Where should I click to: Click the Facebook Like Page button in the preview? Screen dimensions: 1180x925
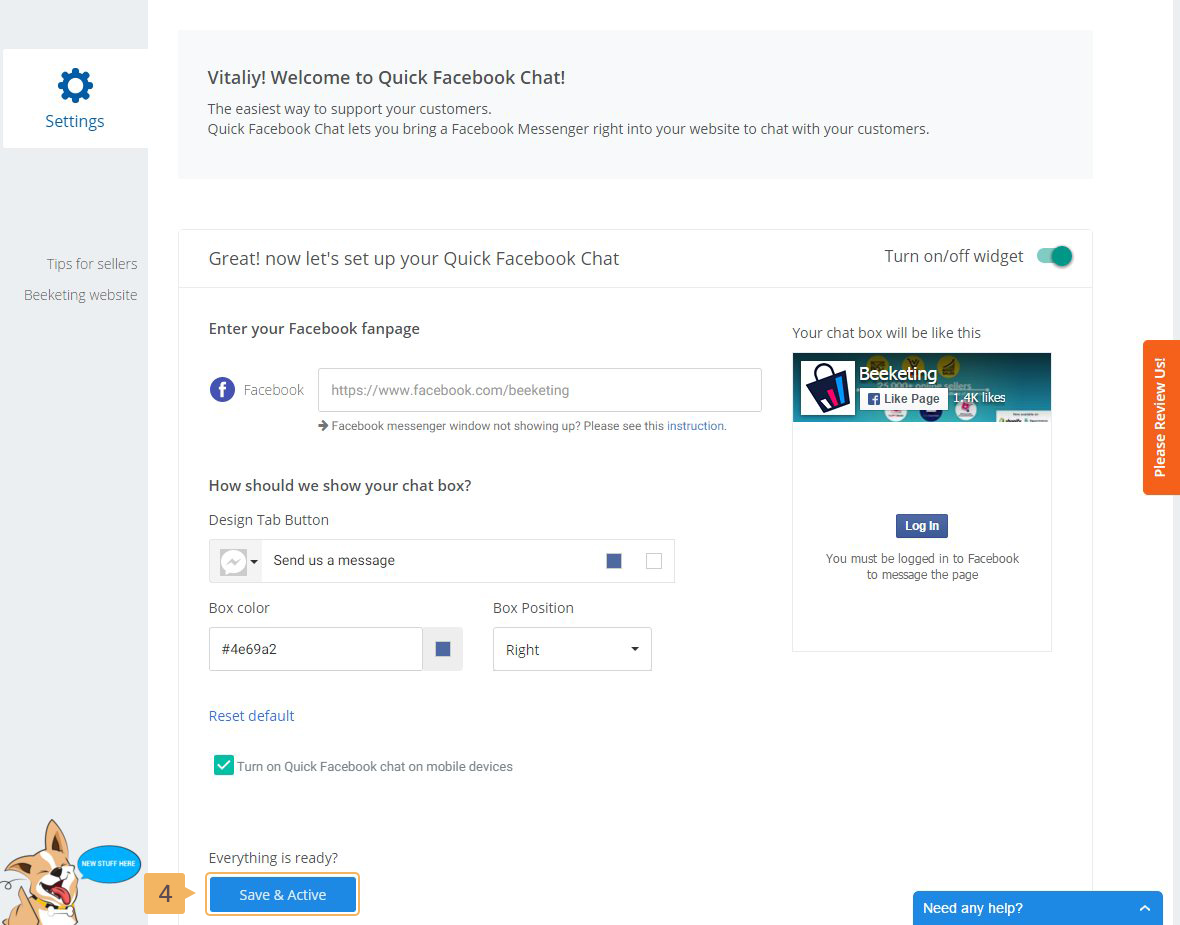(x=903, y=398)
